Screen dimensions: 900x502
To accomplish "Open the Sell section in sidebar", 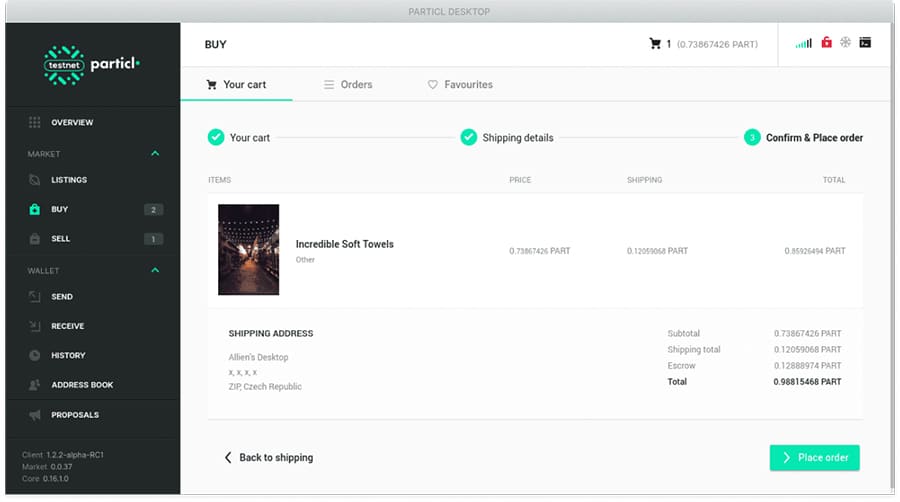I will point(60,239).
